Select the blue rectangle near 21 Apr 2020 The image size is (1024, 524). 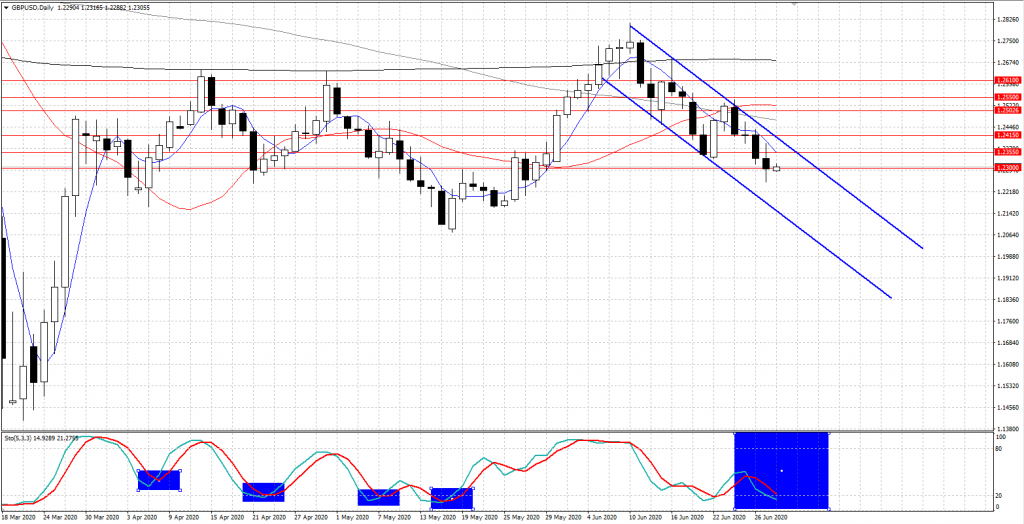coord(263,492)
